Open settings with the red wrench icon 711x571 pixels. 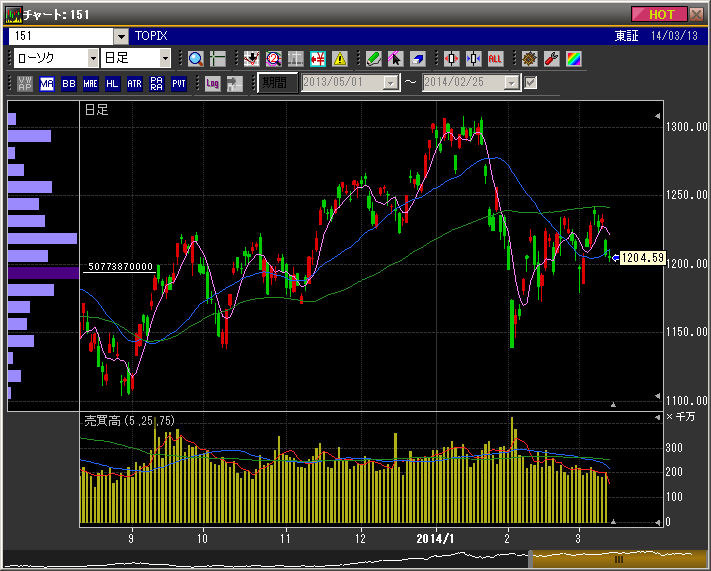click(x=550, y=59)
